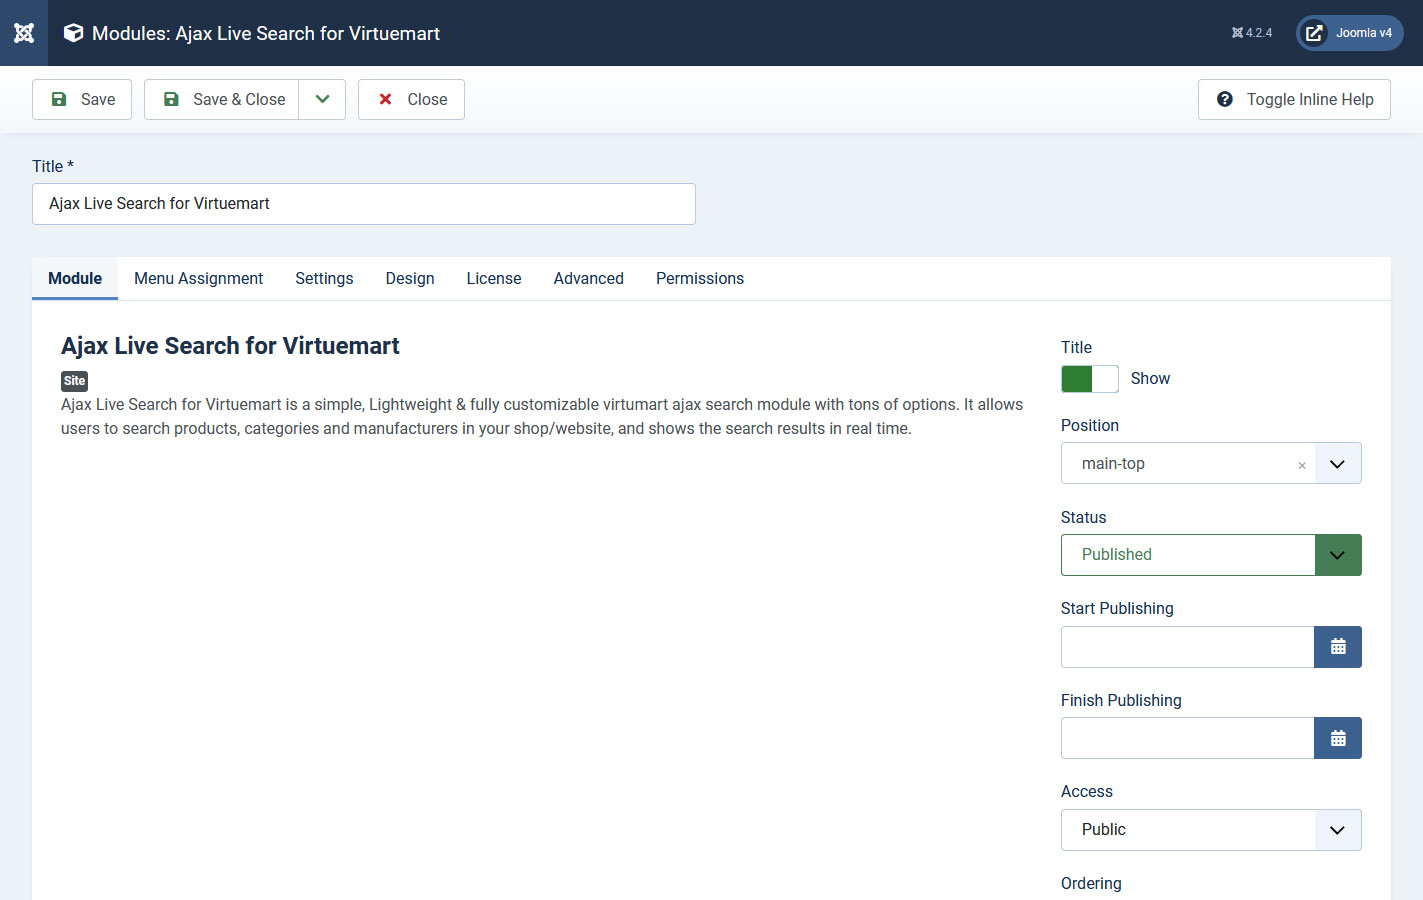Image resolution: width=1423 pixels, height=900 pixels.
Task: Click Save & Close button
Action: click(222, 99)
